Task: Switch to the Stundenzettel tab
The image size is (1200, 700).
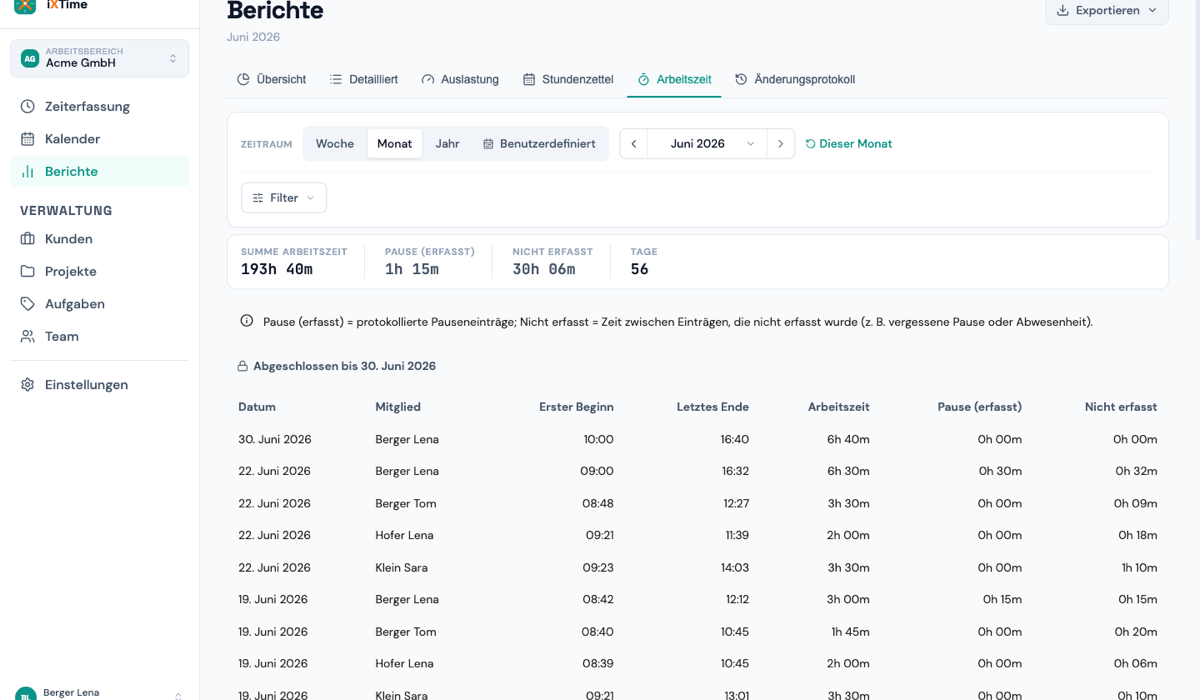Action: coord(568,79)
